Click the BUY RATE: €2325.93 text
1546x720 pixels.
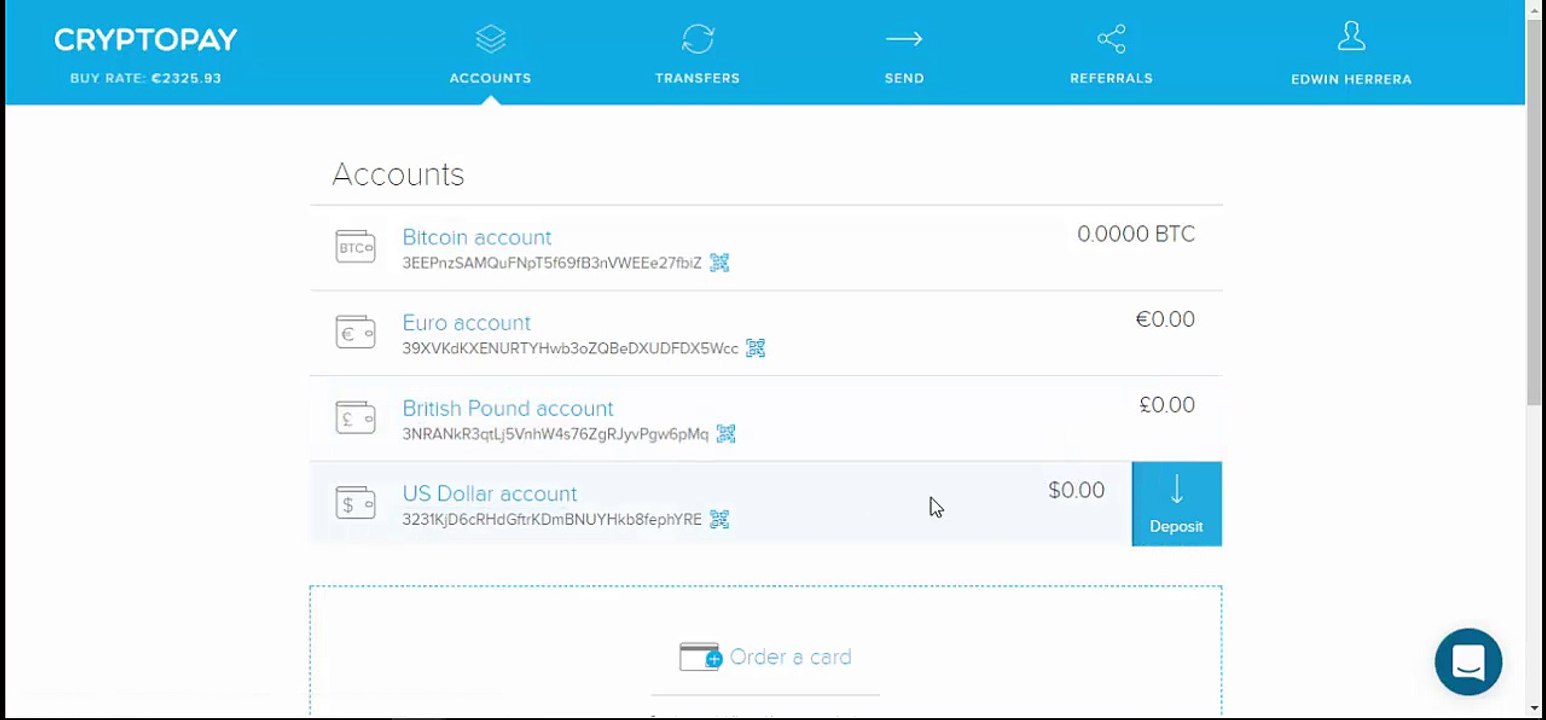(146, 78)
